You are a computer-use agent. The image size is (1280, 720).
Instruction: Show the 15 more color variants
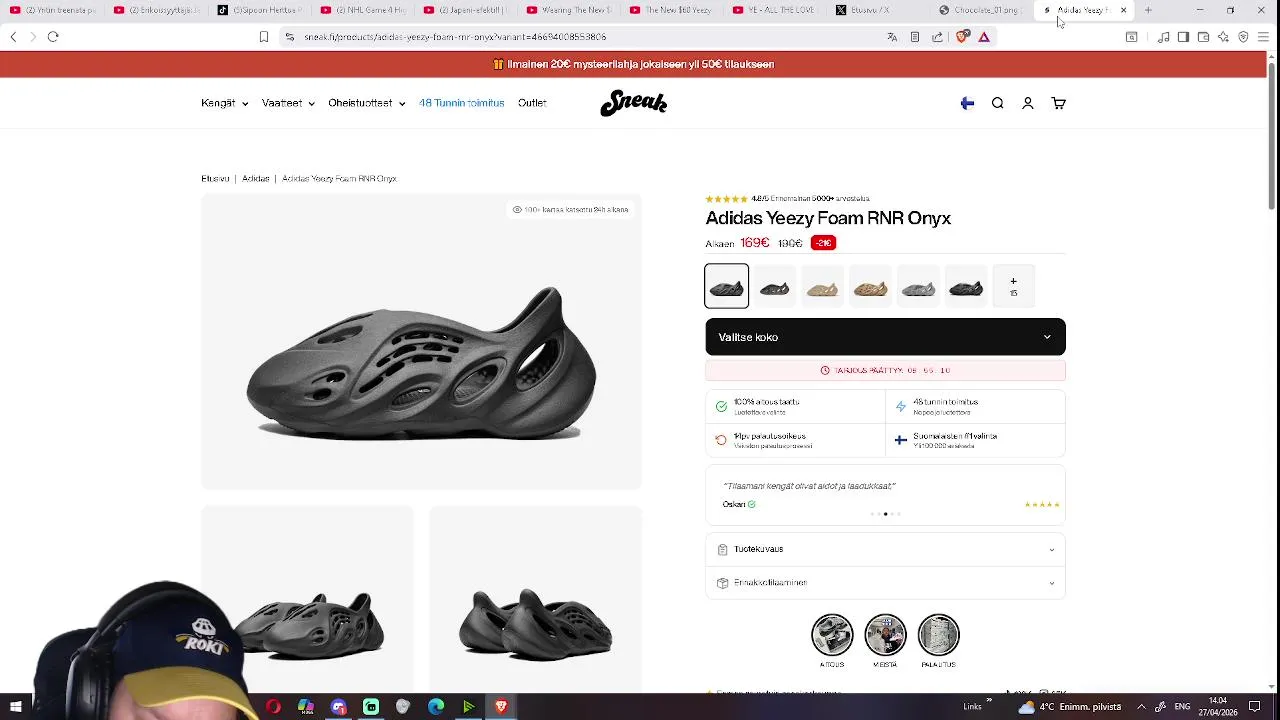1013,287
